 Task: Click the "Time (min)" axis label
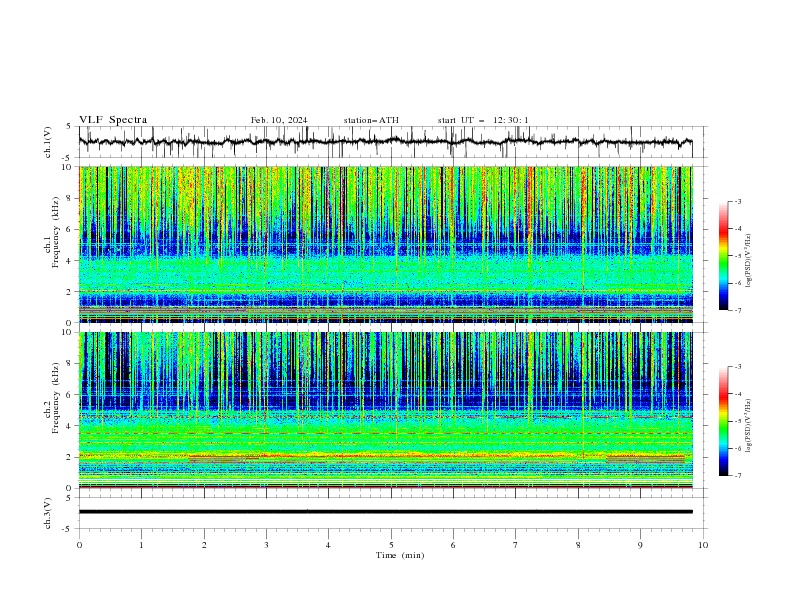click(400, 555)
